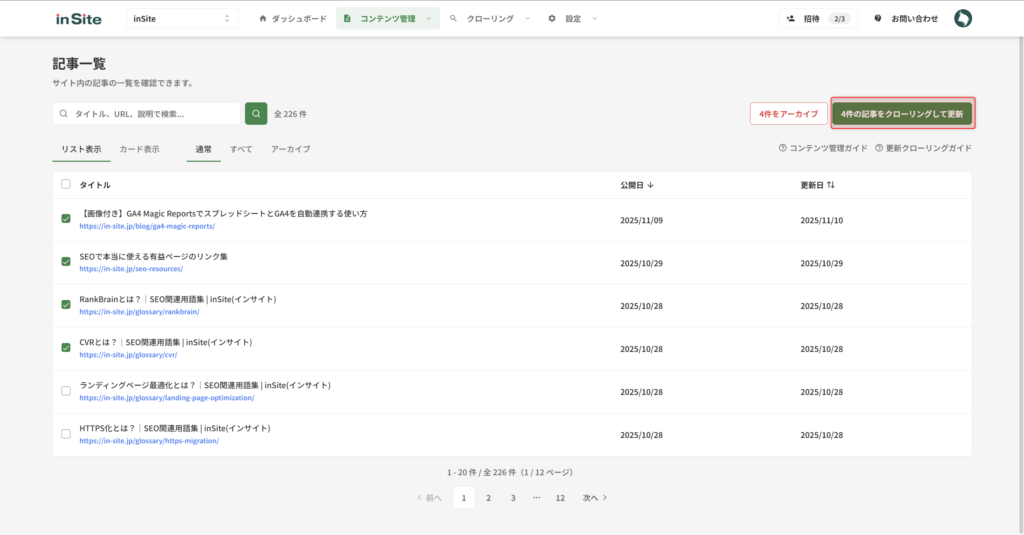Click the inSite logo in header
Screen dimensions: 1024x535
(x=78, y=18)
